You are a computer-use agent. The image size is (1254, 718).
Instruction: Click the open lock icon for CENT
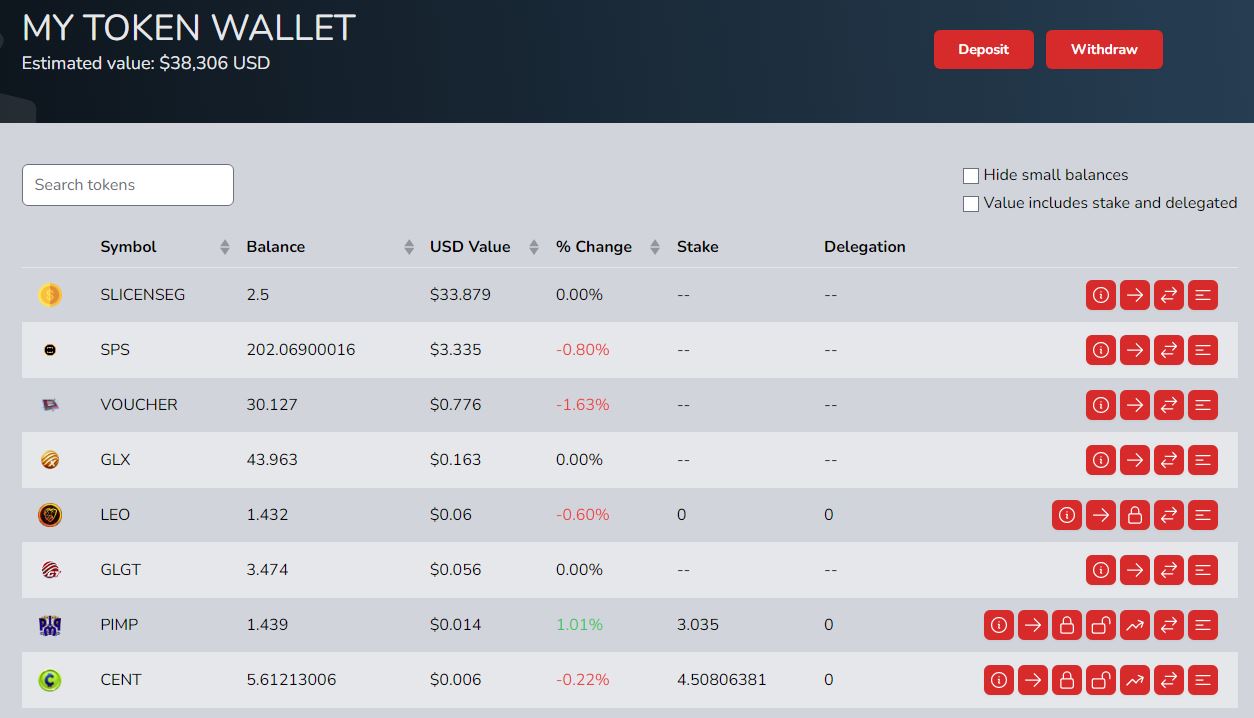point(1100,680)
